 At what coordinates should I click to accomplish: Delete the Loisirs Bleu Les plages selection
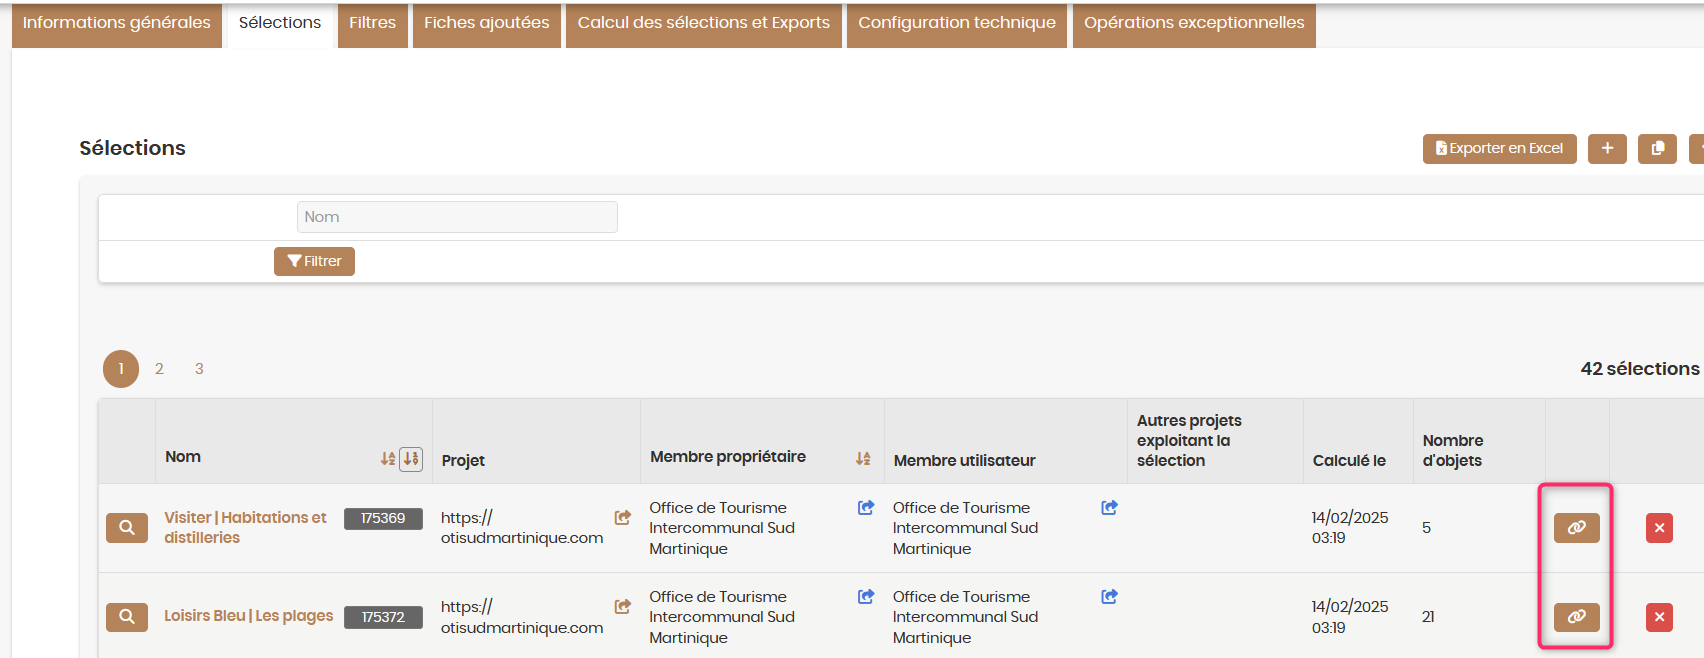(x=1659, y=616)
